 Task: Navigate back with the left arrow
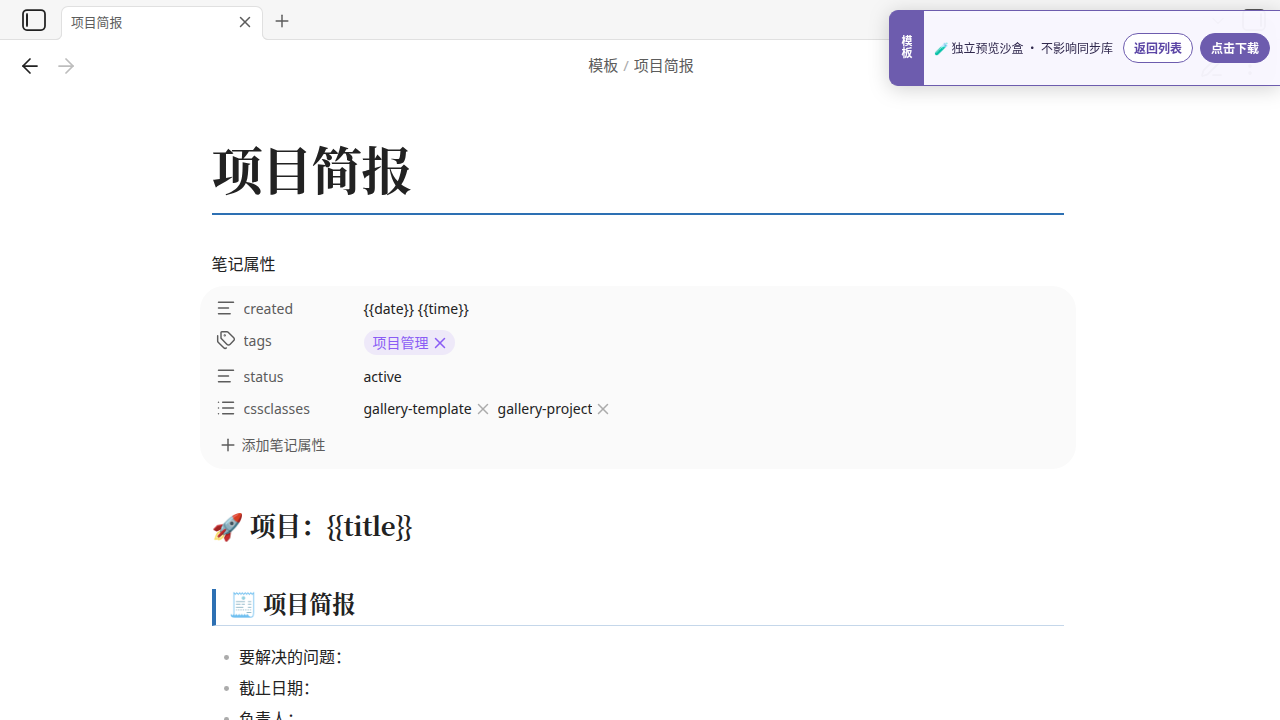[29, 66]
